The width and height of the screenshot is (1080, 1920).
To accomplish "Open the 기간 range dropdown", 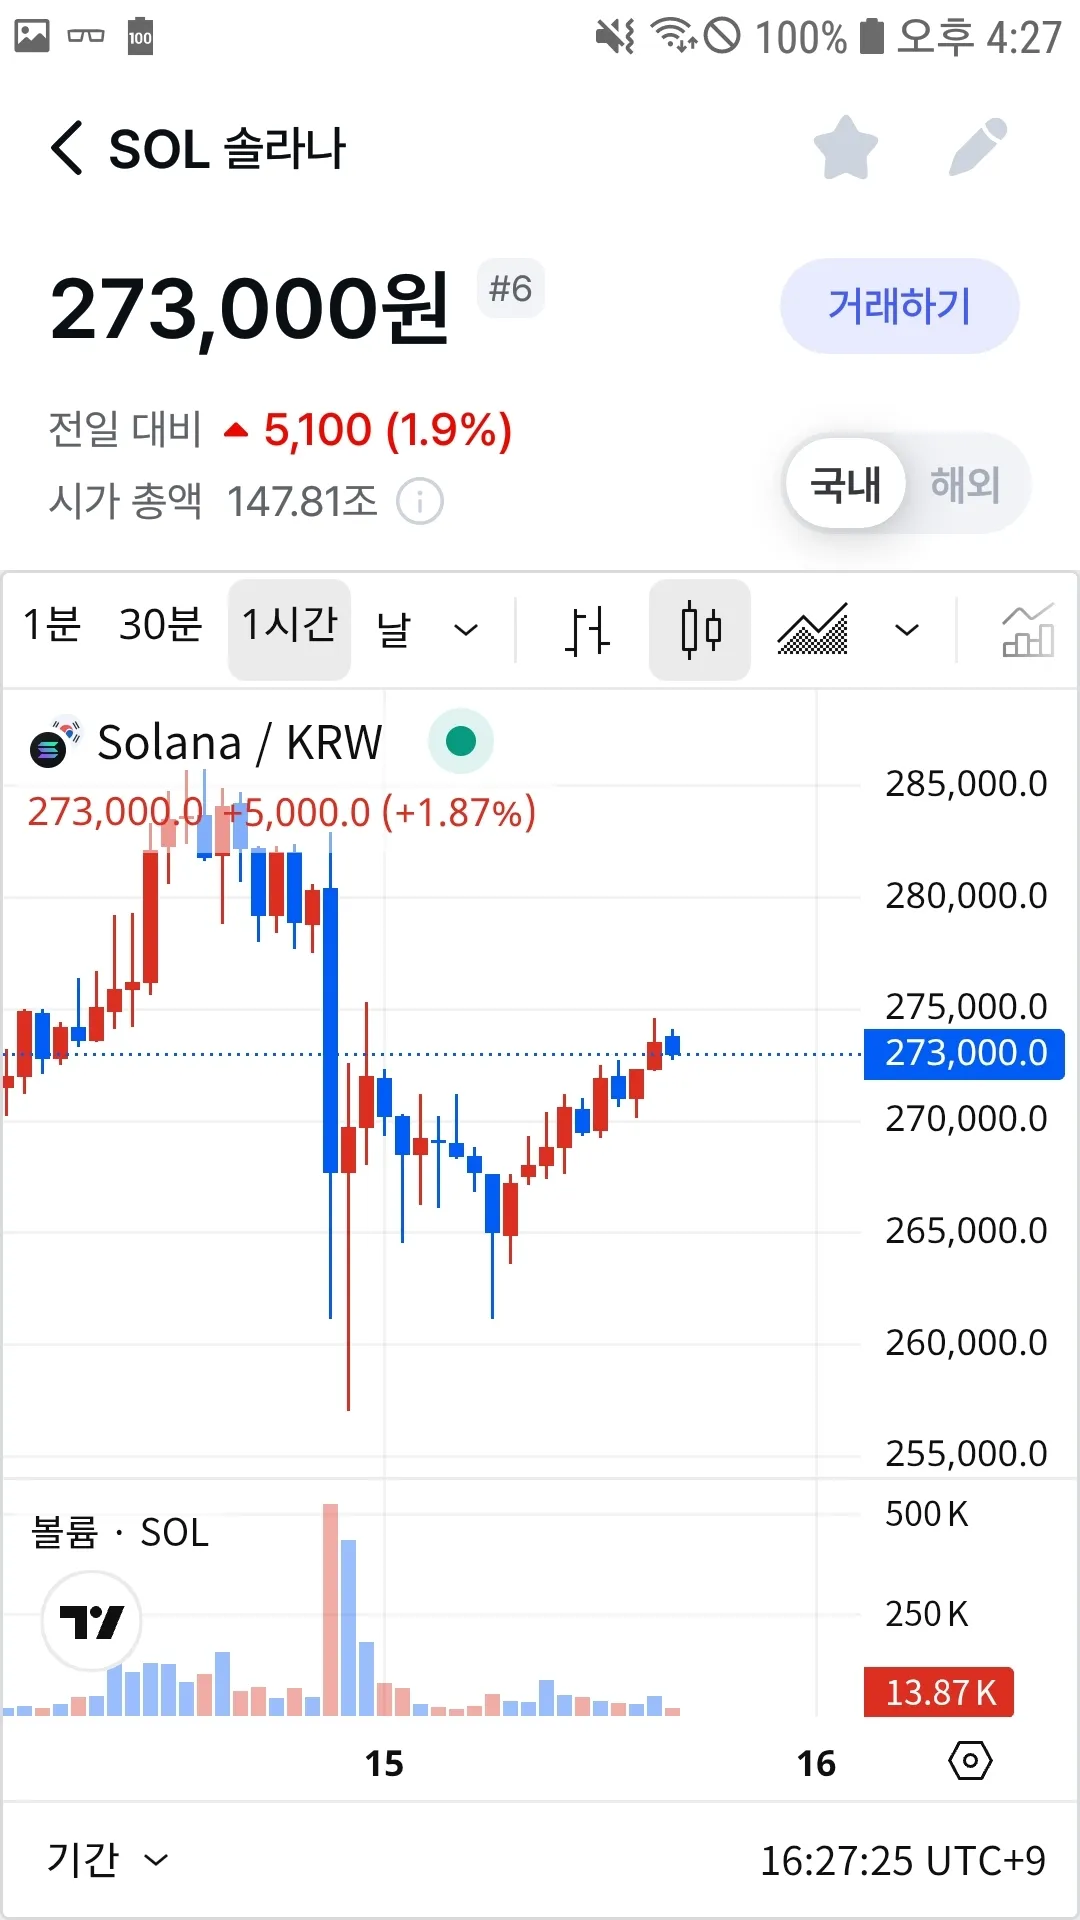I will point(107,1860).
